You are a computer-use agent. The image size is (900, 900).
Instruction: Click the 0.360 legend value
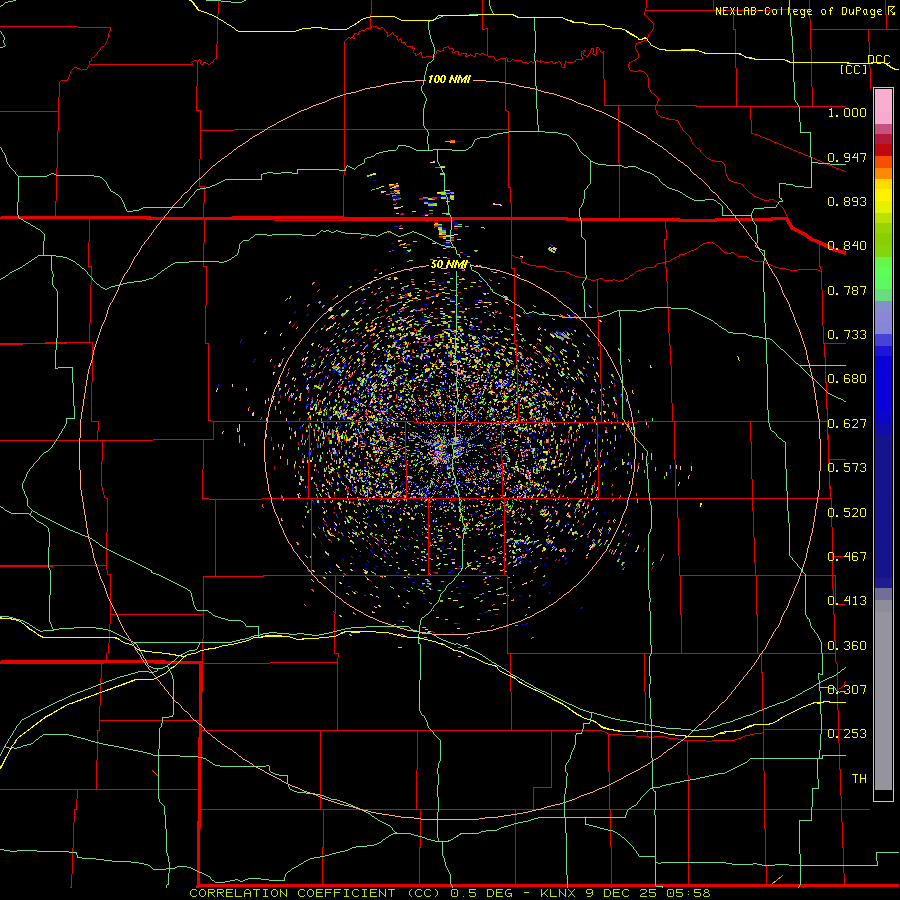pyautogui.click(x=847, y=646)
